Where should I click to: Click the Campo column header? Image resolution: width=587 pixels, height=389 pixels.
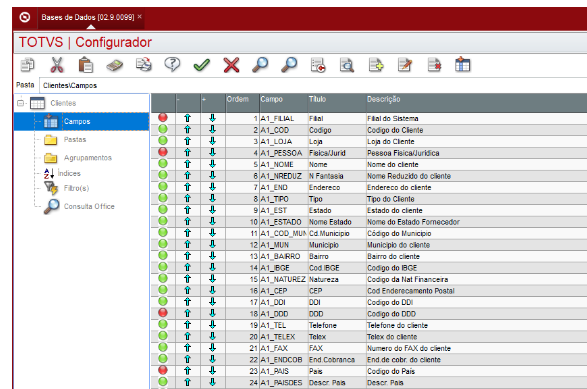283,103
